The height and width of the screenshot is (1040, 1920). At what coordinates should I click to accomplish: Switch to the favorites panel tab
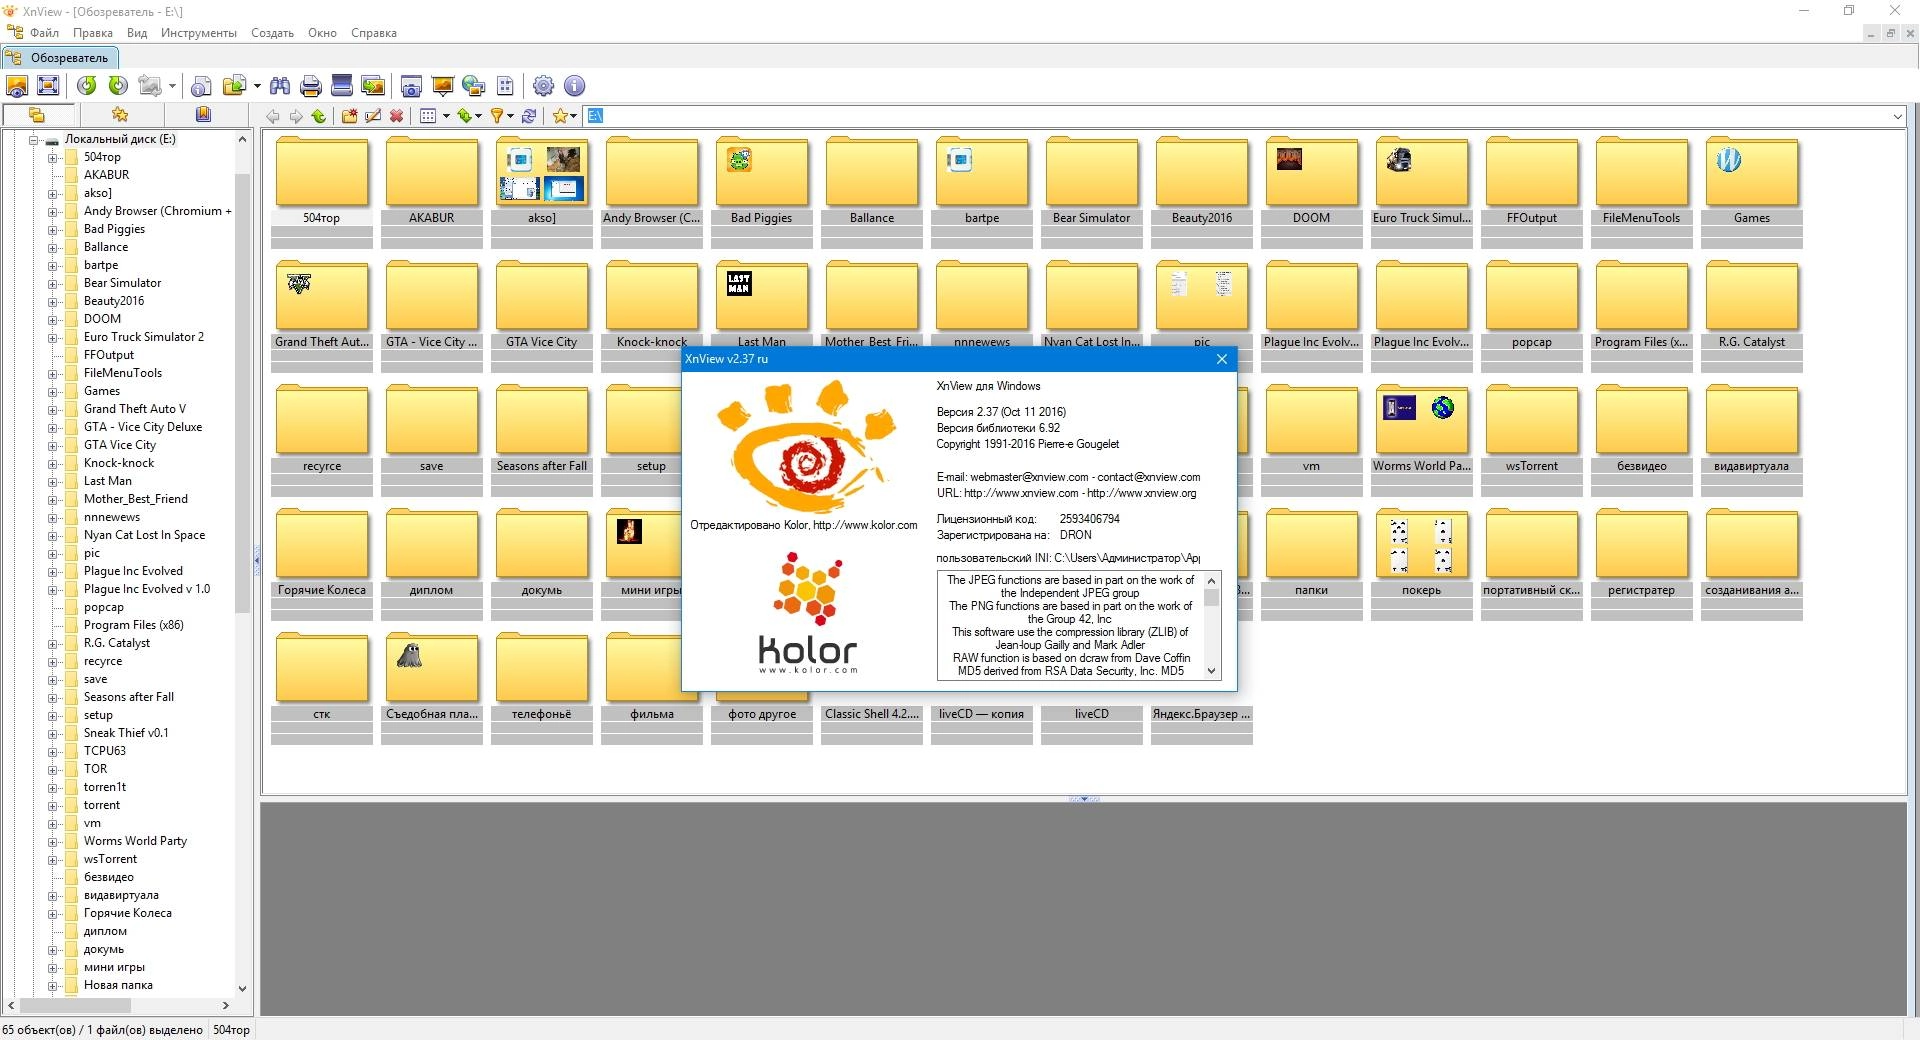(x=120, y=115)
